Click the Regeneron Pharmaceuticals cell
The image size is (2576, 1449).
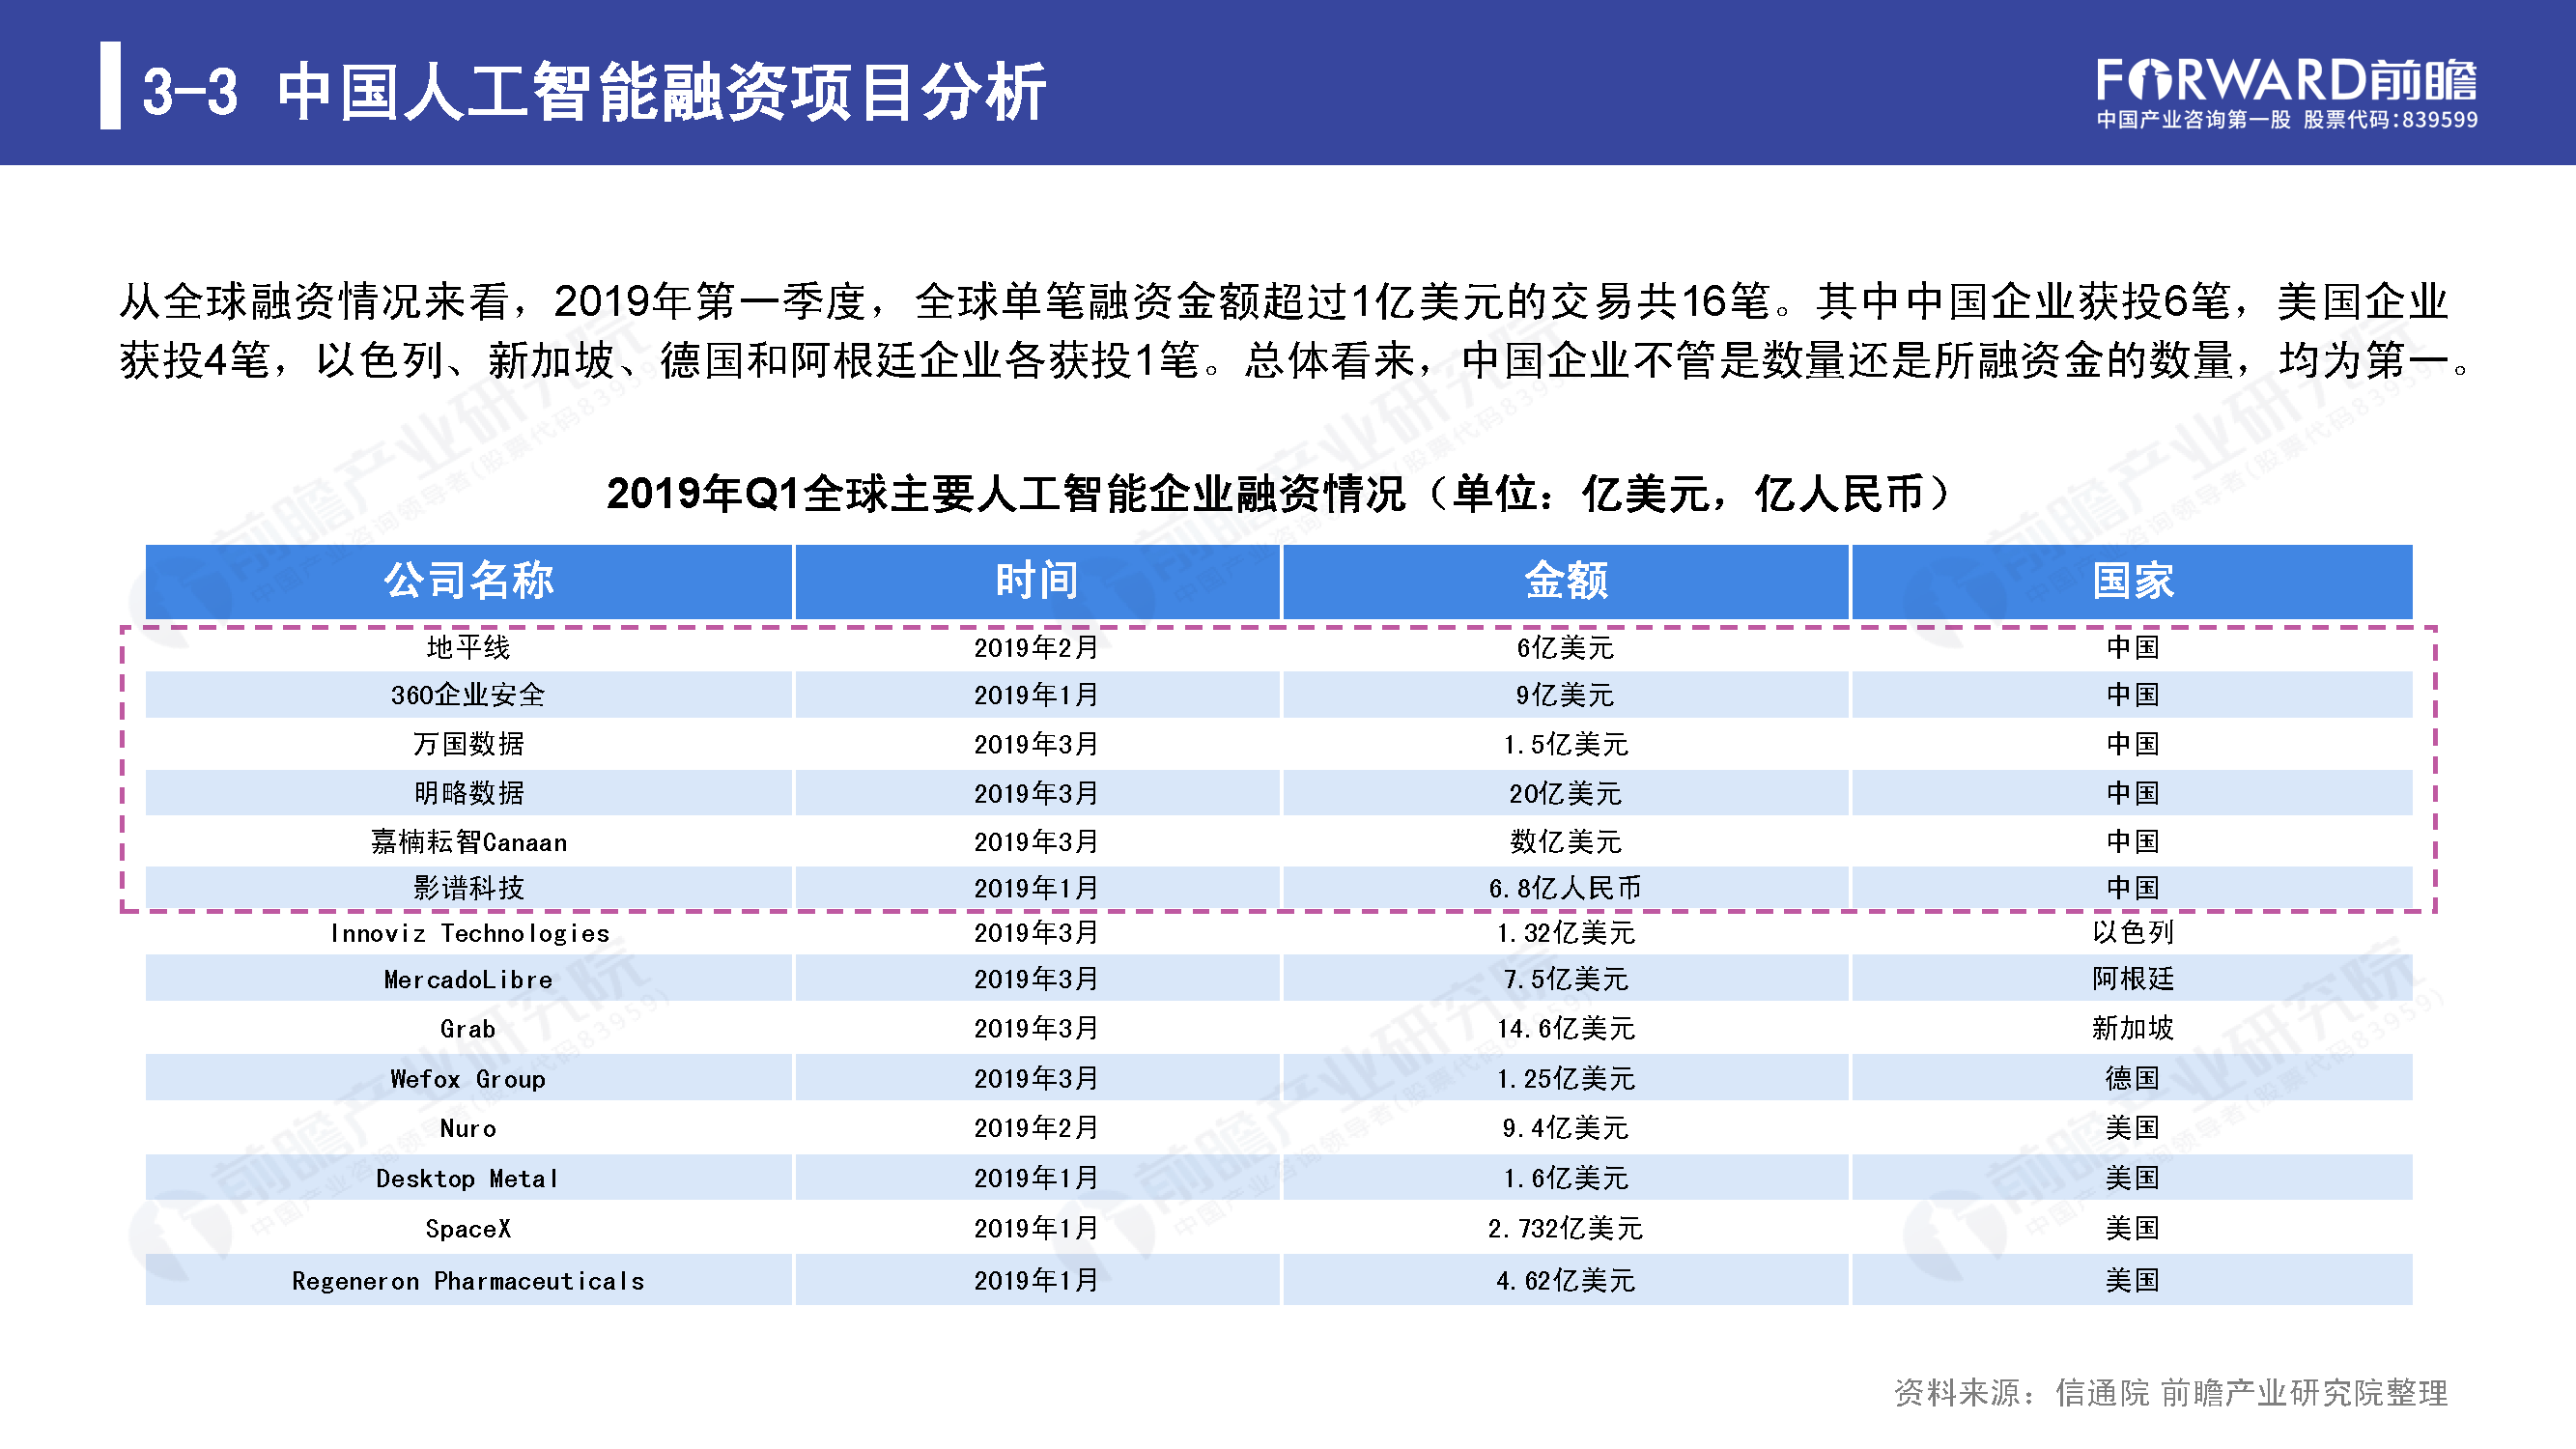468,1281
